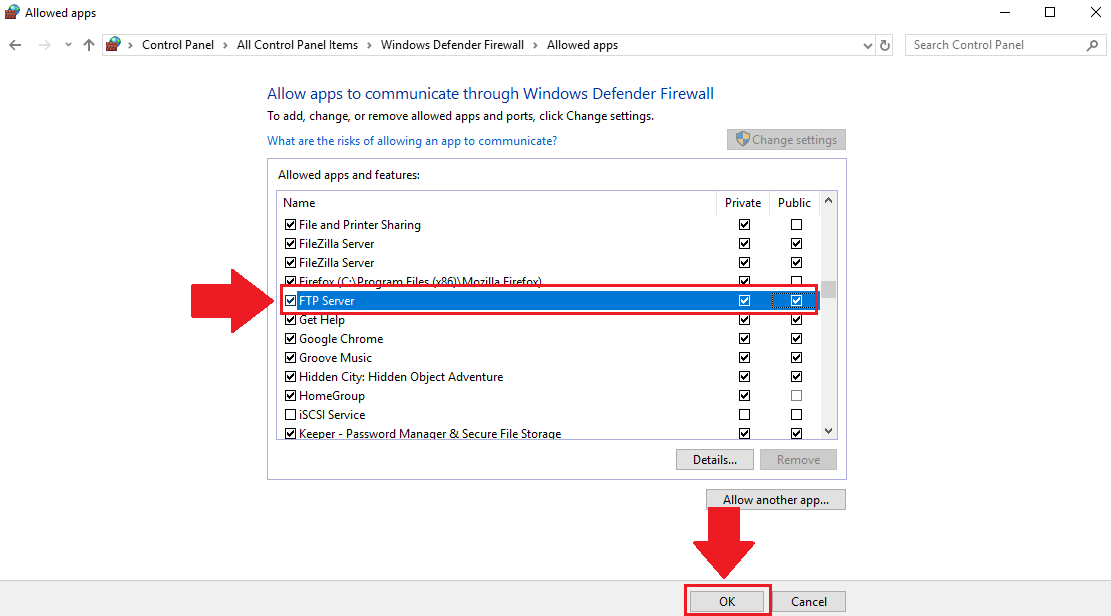Click the refresh icon in the address bar

tap(884, 45)
